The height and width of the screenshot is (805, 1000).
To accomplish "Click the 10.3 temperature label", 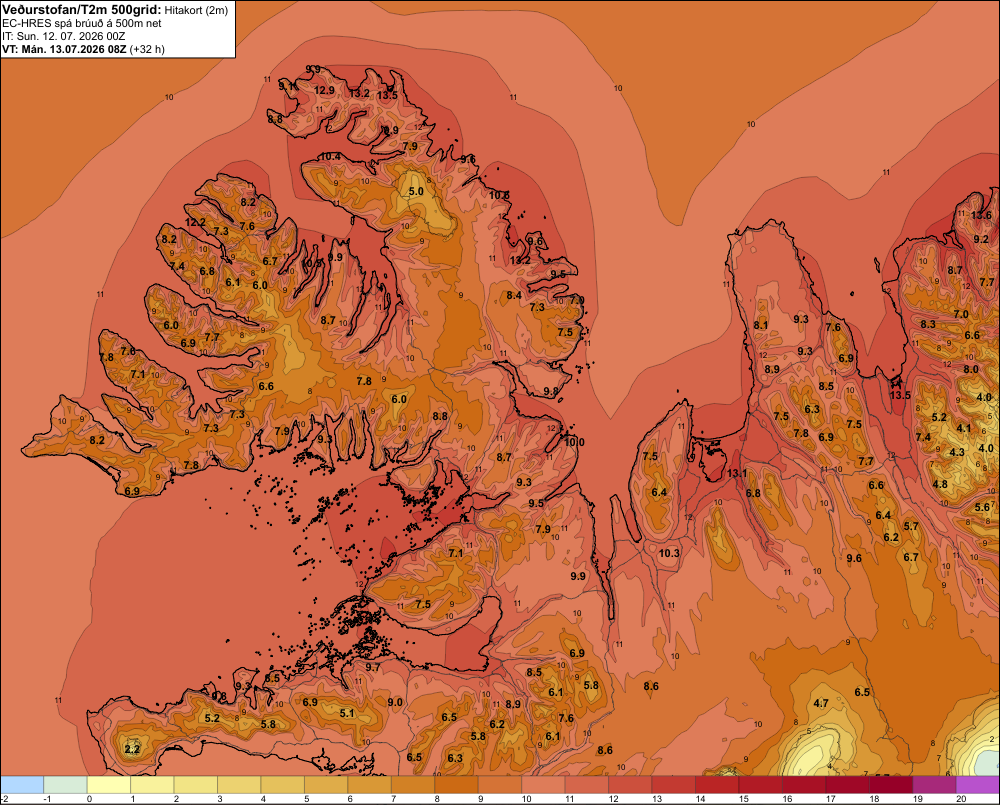I will pos(669,553).
